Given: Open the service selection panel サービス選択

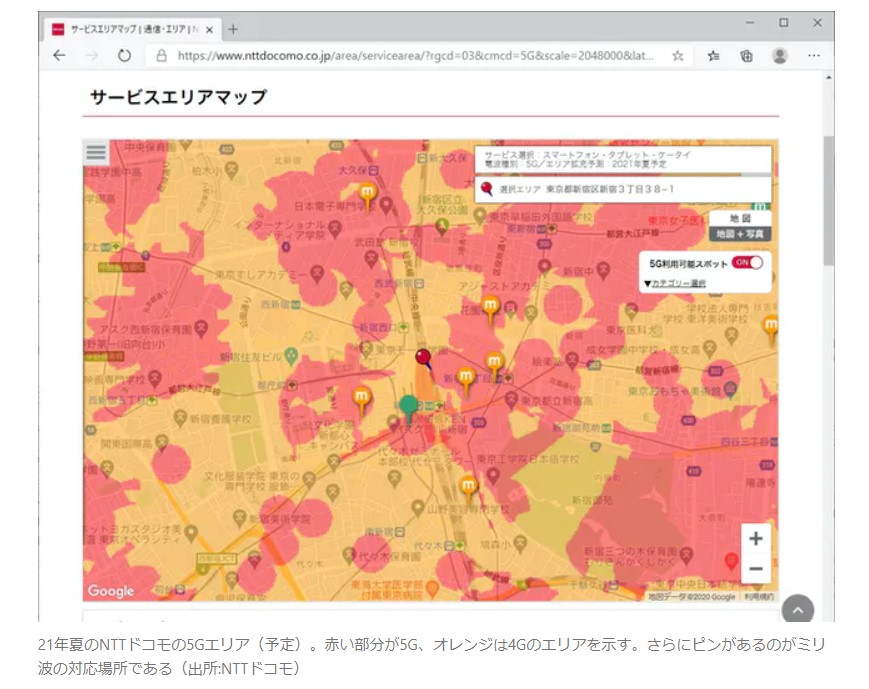Looking at the screenshot, I should click(622, 160).
